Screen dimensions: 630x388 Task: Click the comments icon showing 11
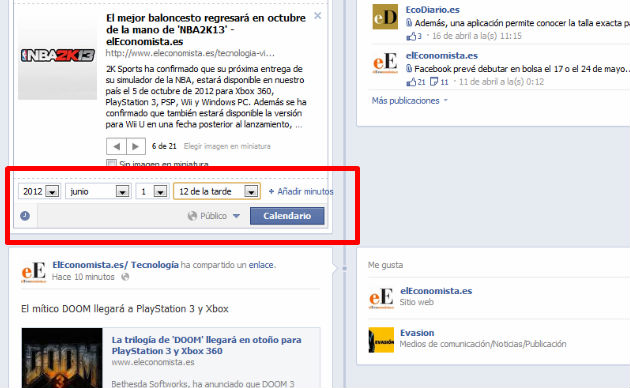tap(434, 82)
